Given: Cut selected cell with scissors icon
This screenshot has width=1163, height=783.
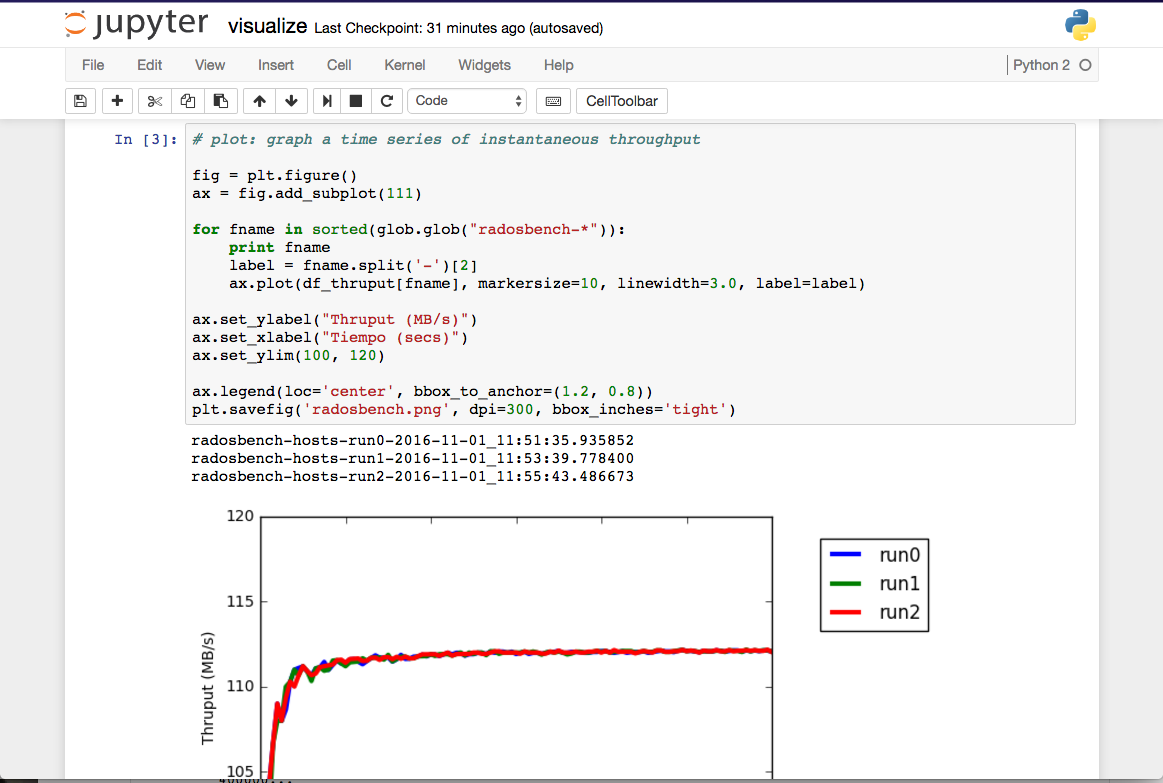Looking at the screenshot, I should click(x=154, y=101).
